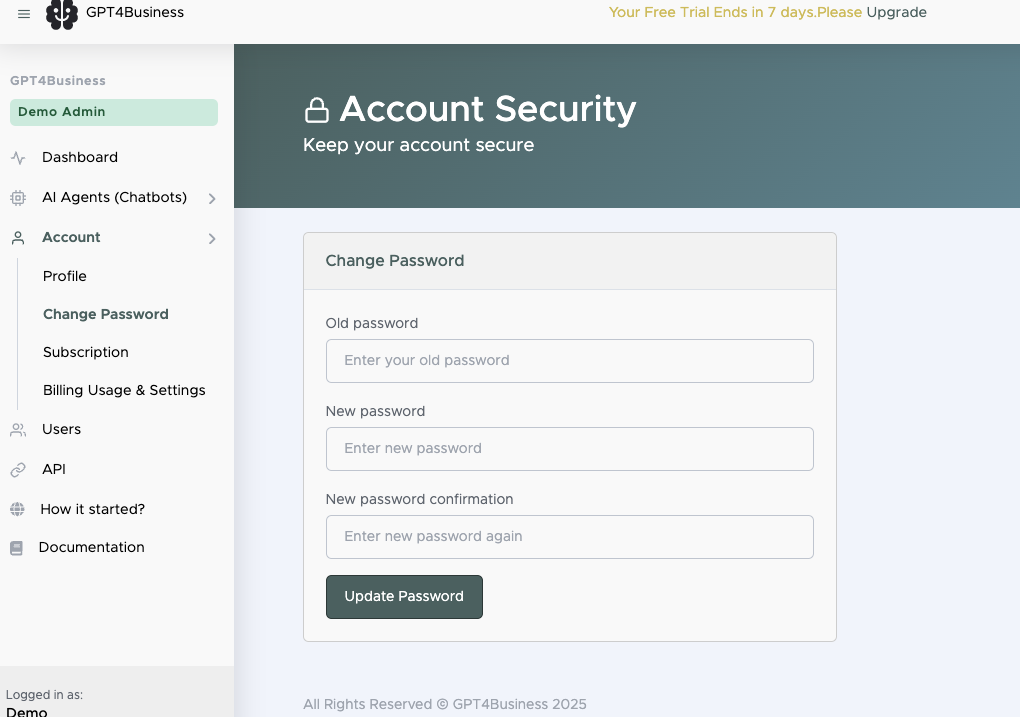Click the New password confirmation field

pyautogui.click(x=569, y=537)
